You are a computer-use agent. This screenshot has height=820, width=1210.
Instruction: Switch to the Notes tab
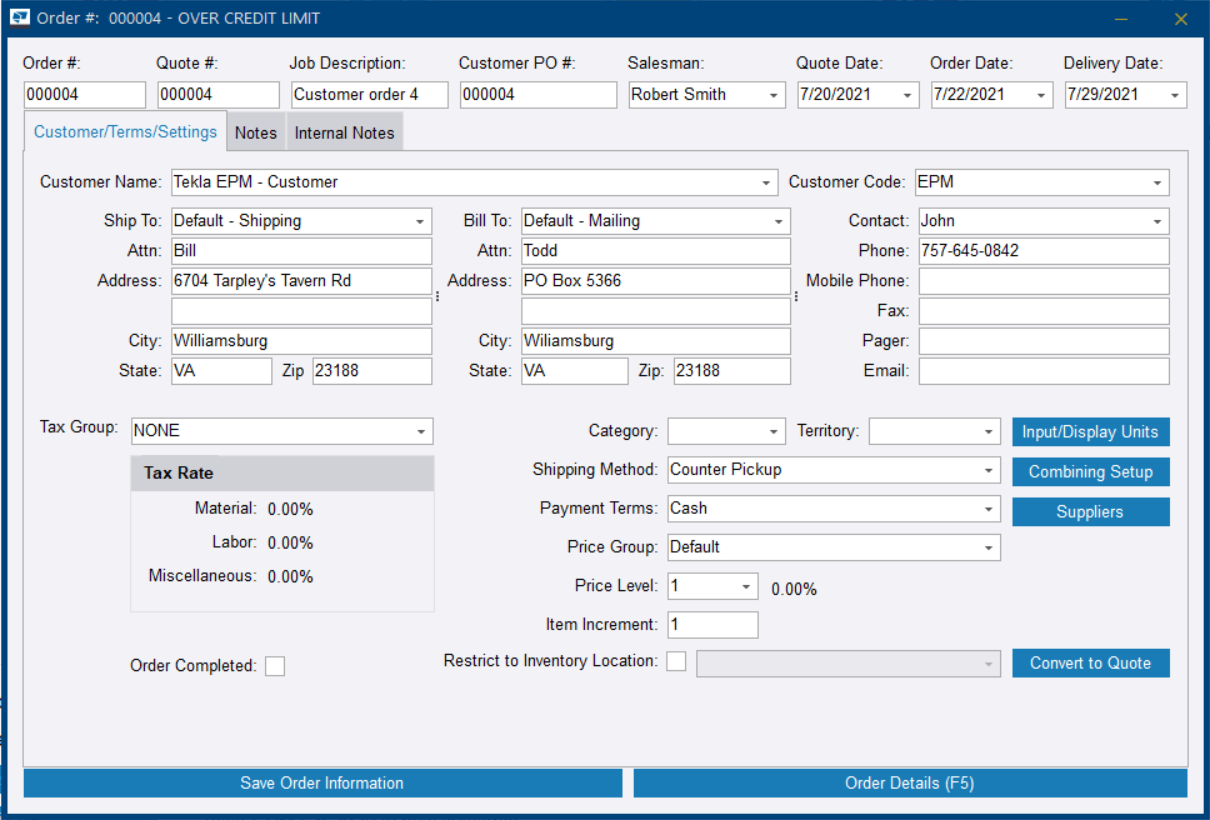tap(256, 133)
